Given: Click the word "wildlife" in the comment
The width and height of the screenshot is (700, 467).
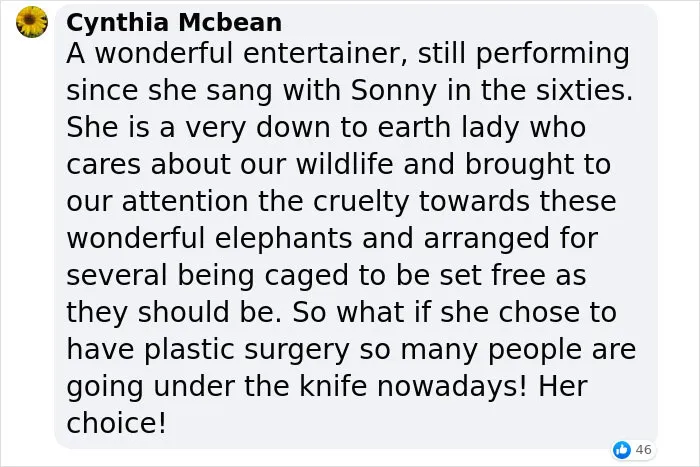Looking at the screenshot, I should point(345,164).
